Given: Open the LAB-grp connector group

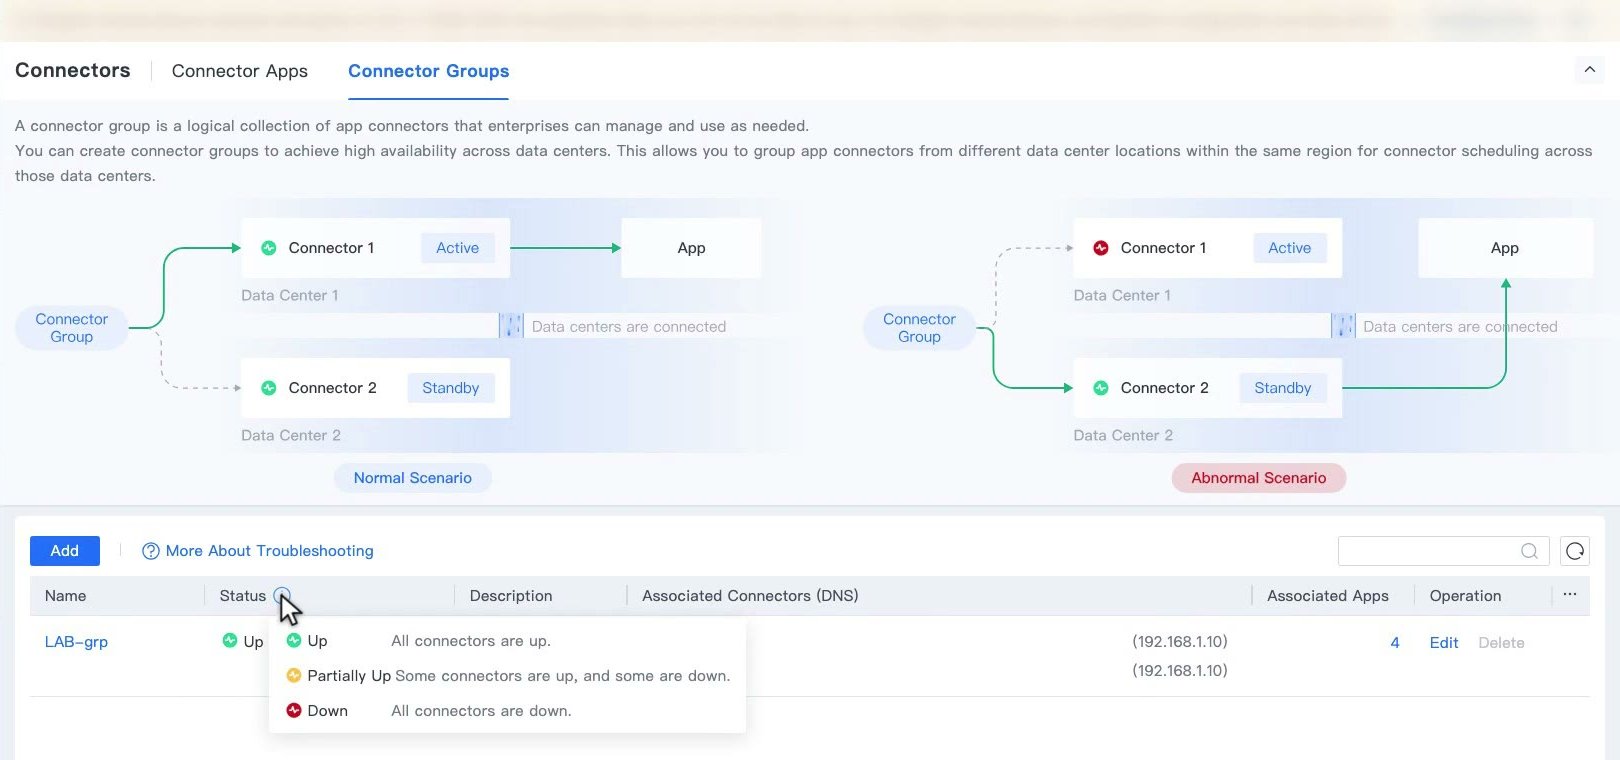Looking at the screenshot, I should tap(76, 642).
